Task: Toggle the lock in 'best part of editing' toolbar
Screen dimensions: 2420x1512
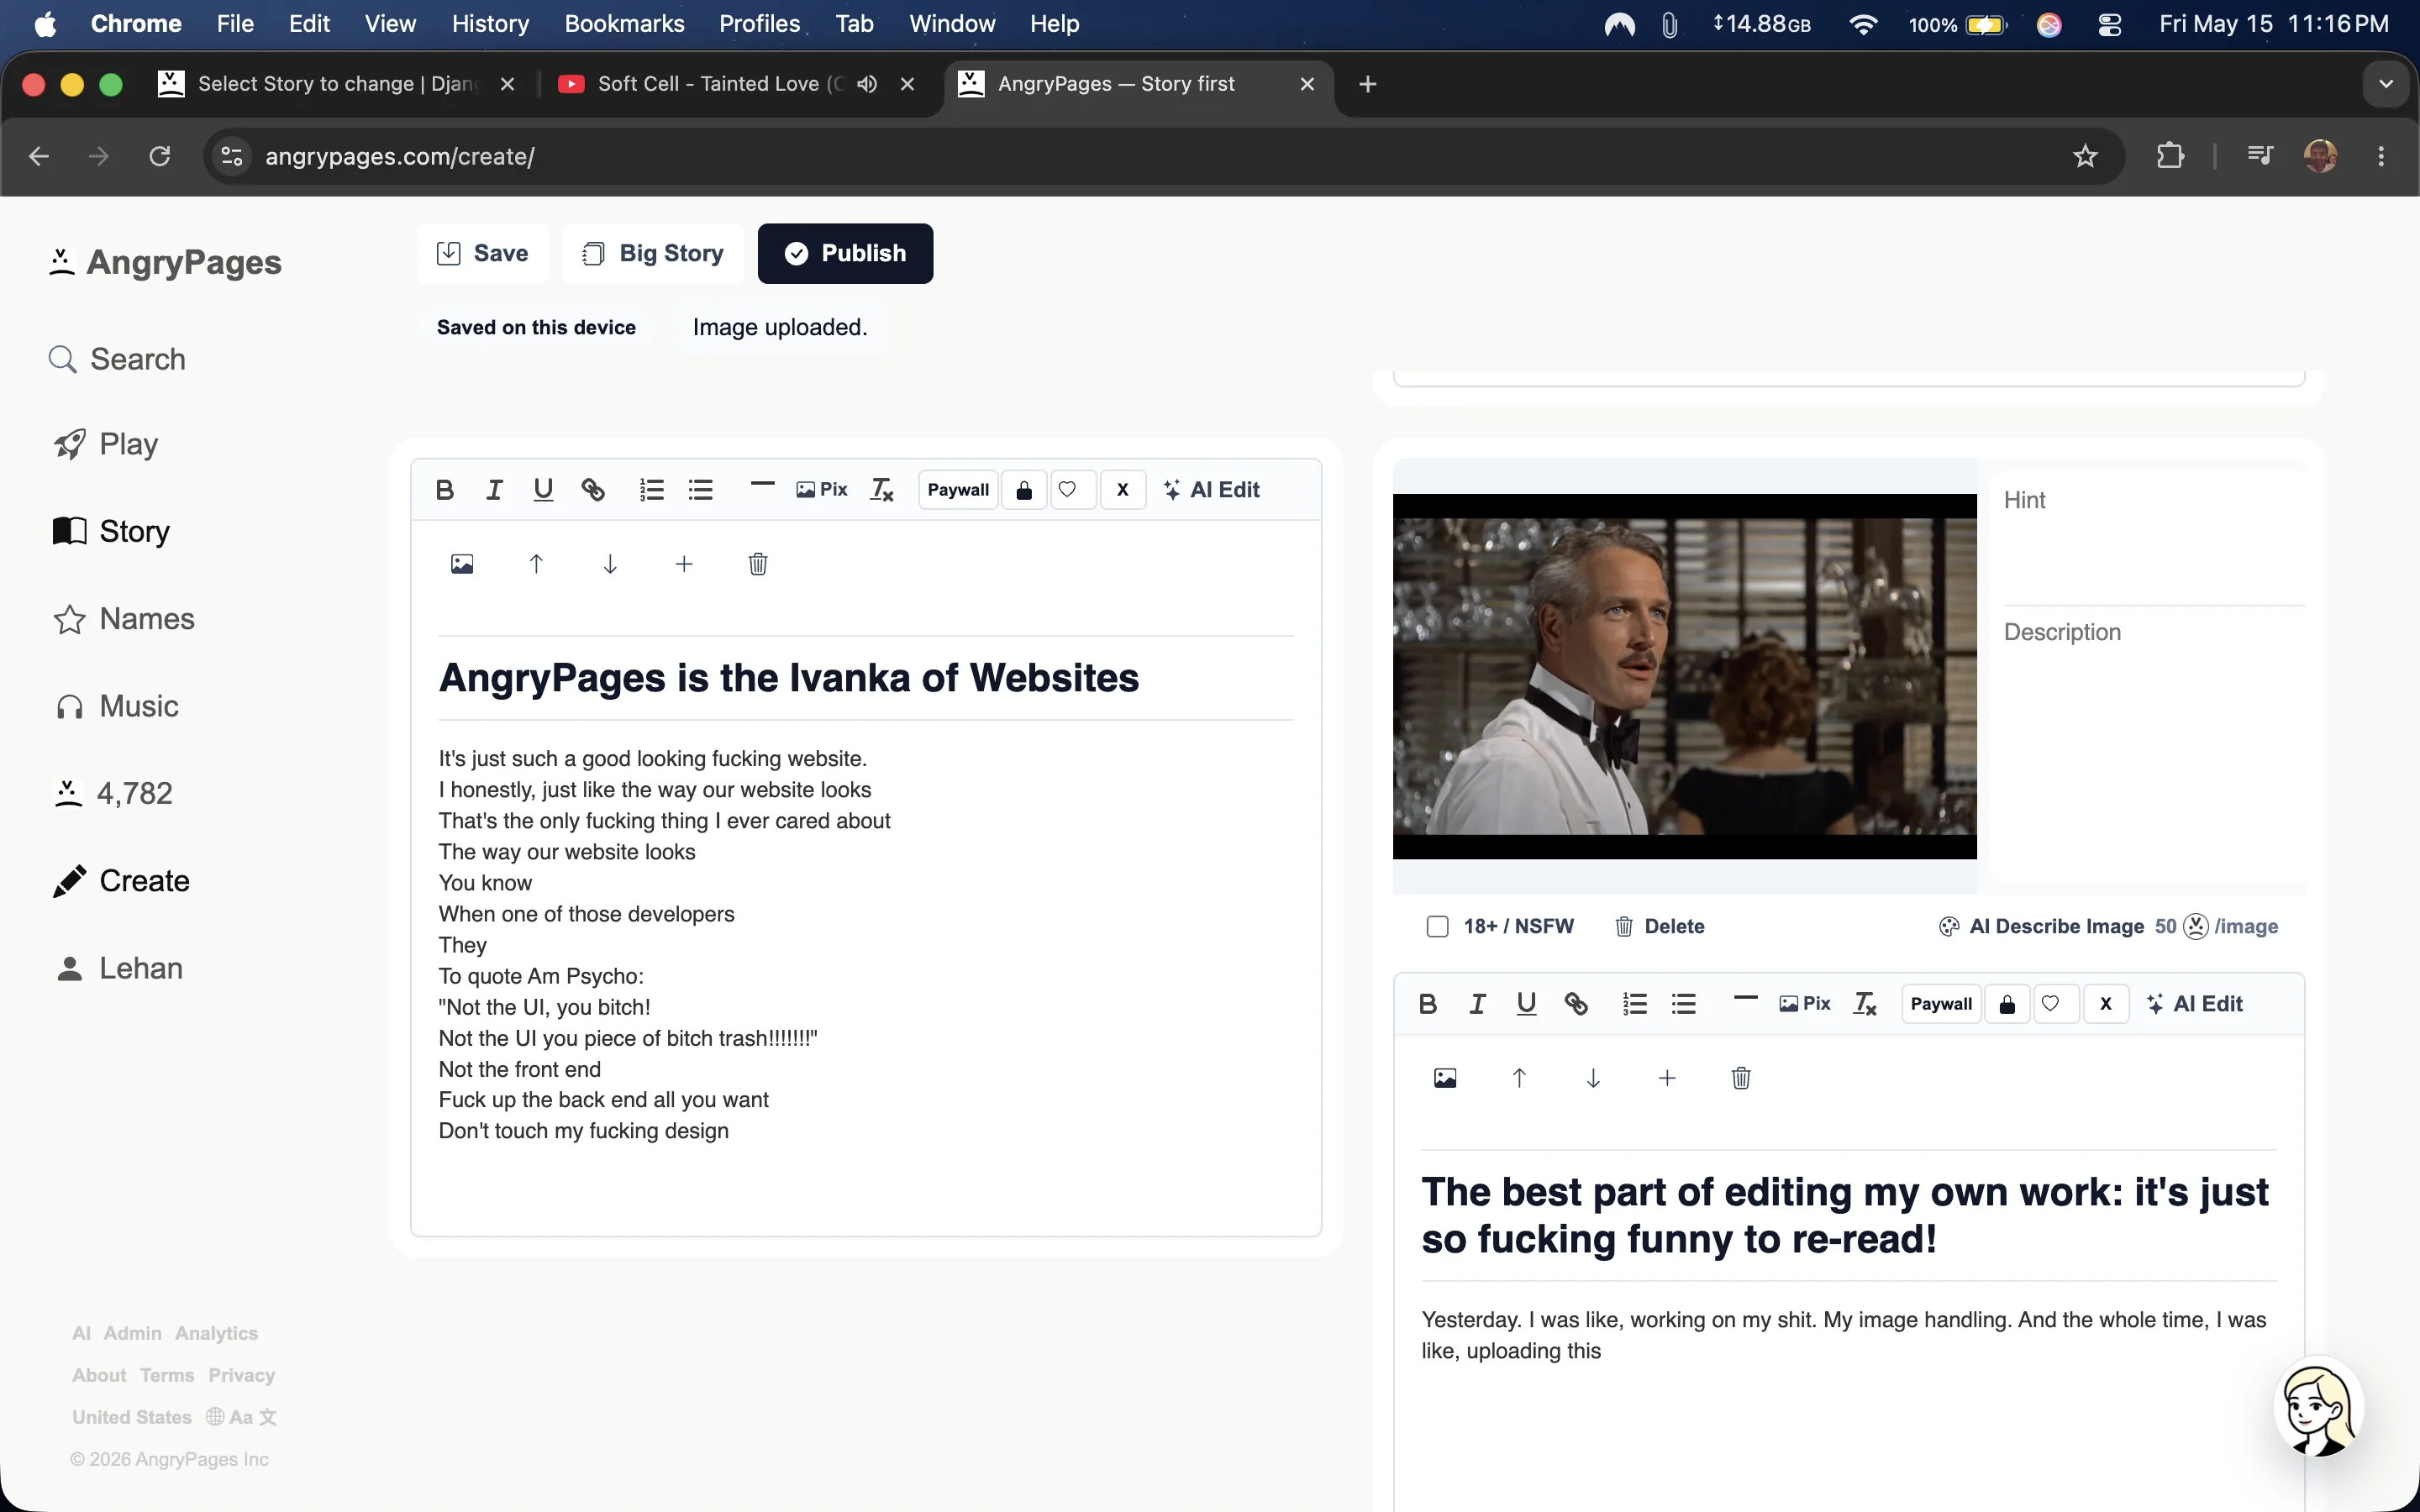Action: click(x=2007, y=1004)
